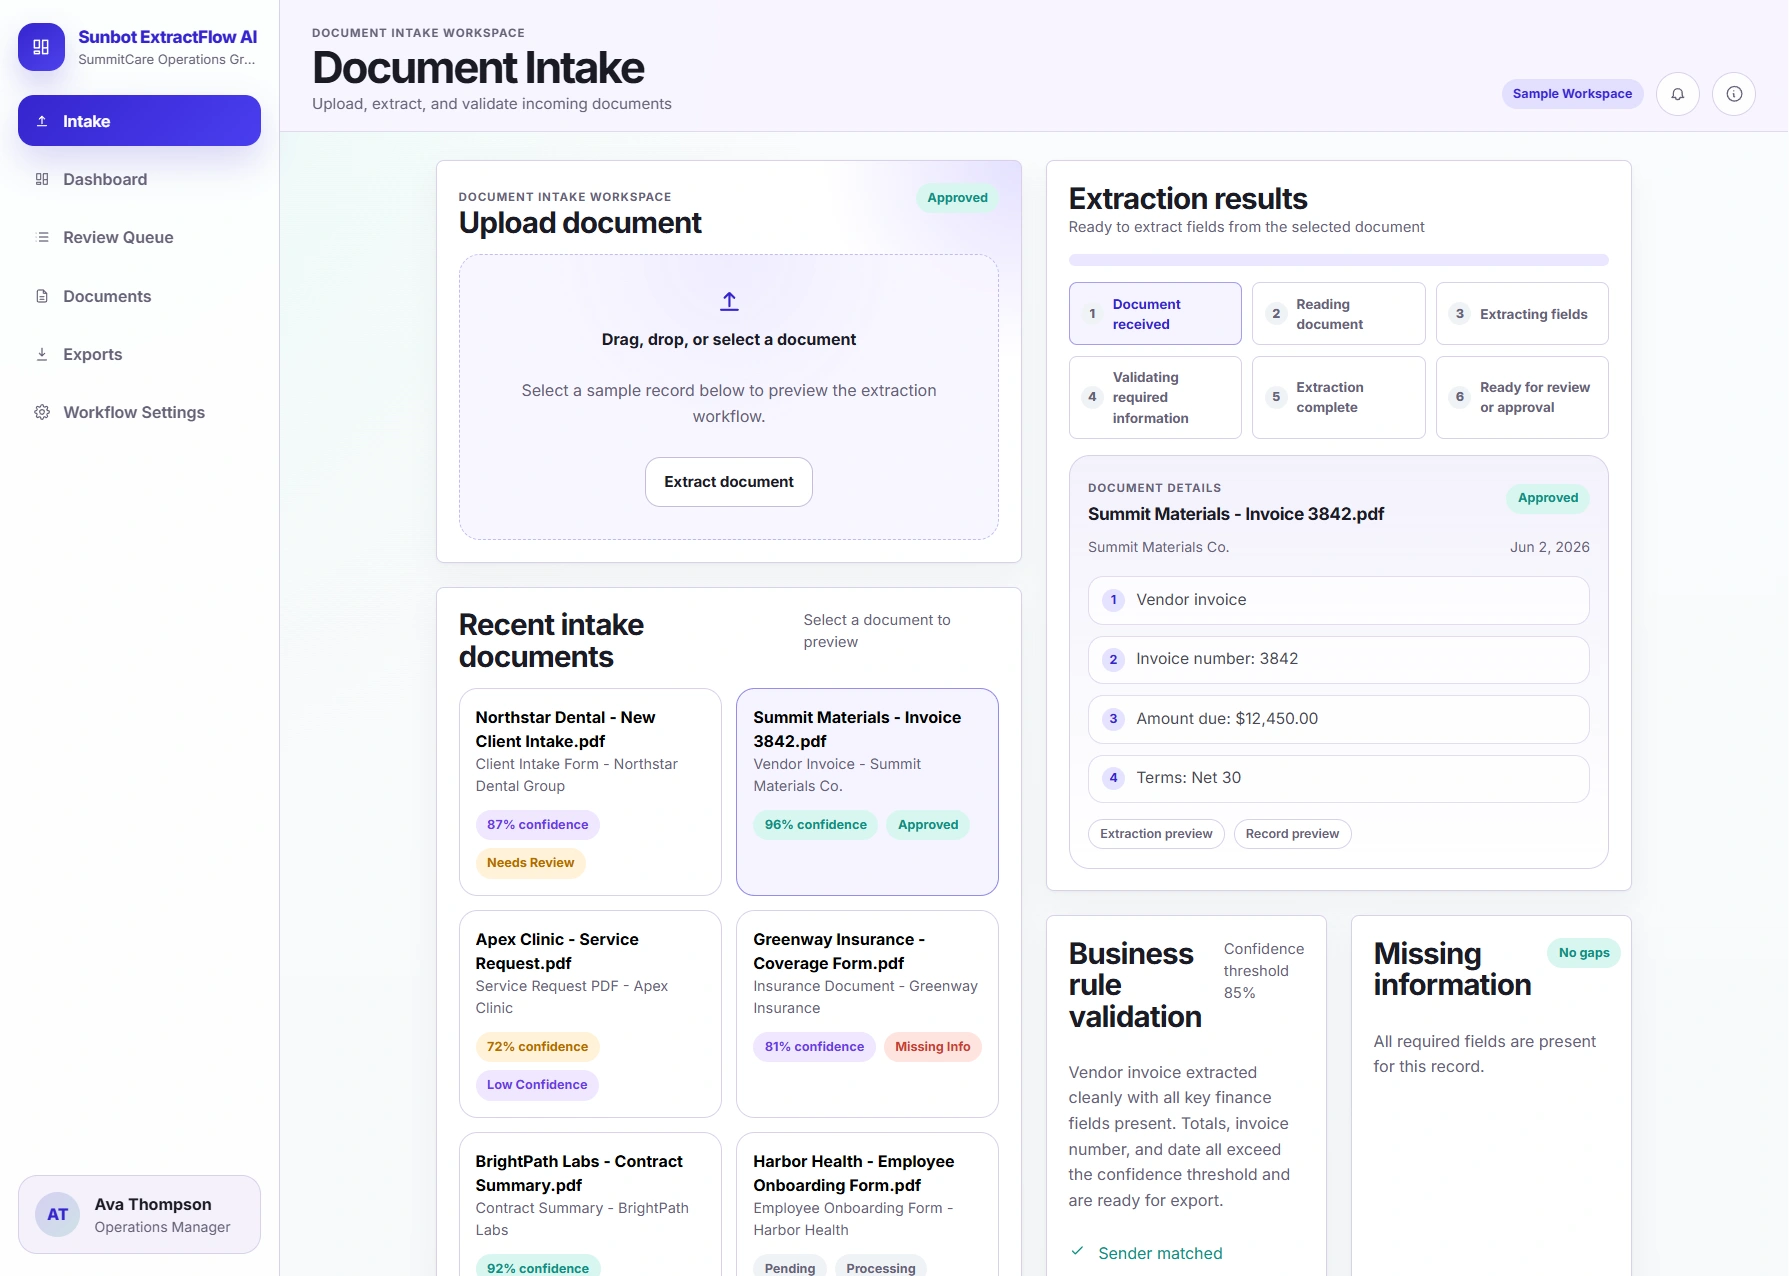Click the Dashboard grid icon
Image resolution: width=1789 pixels, height=1276 pixels.
[x=42, y=179]
